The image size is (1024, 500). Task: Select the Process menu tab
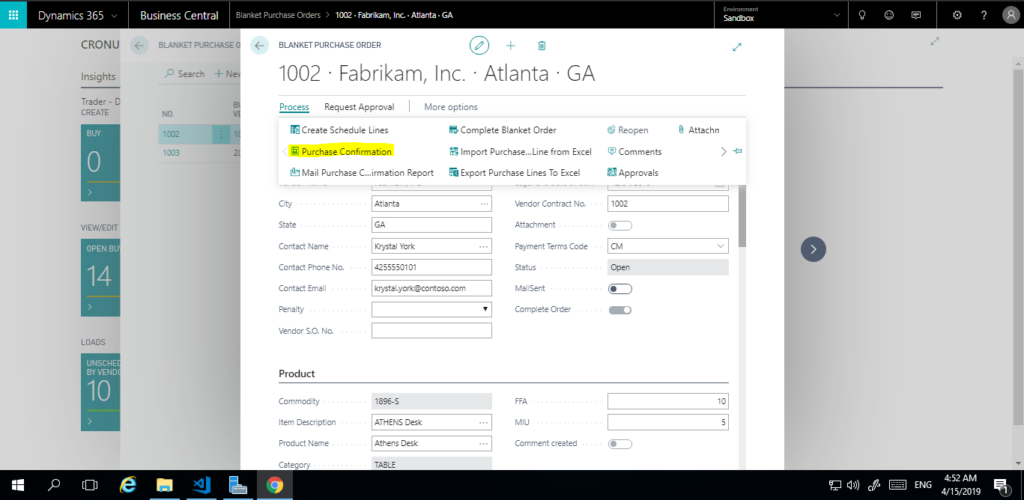tap(294, 106)
